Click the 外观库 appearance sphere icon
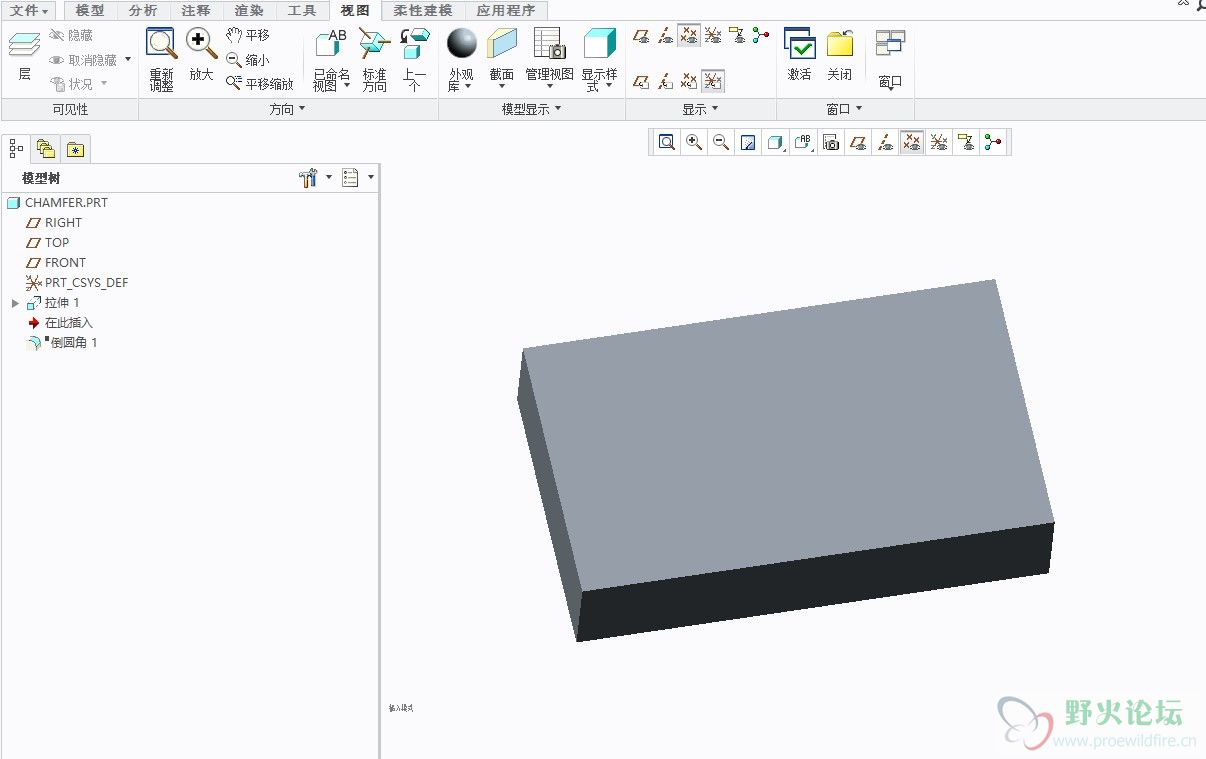The width and height of the screenshot is (1206, 759). click(x=461, y=44)
